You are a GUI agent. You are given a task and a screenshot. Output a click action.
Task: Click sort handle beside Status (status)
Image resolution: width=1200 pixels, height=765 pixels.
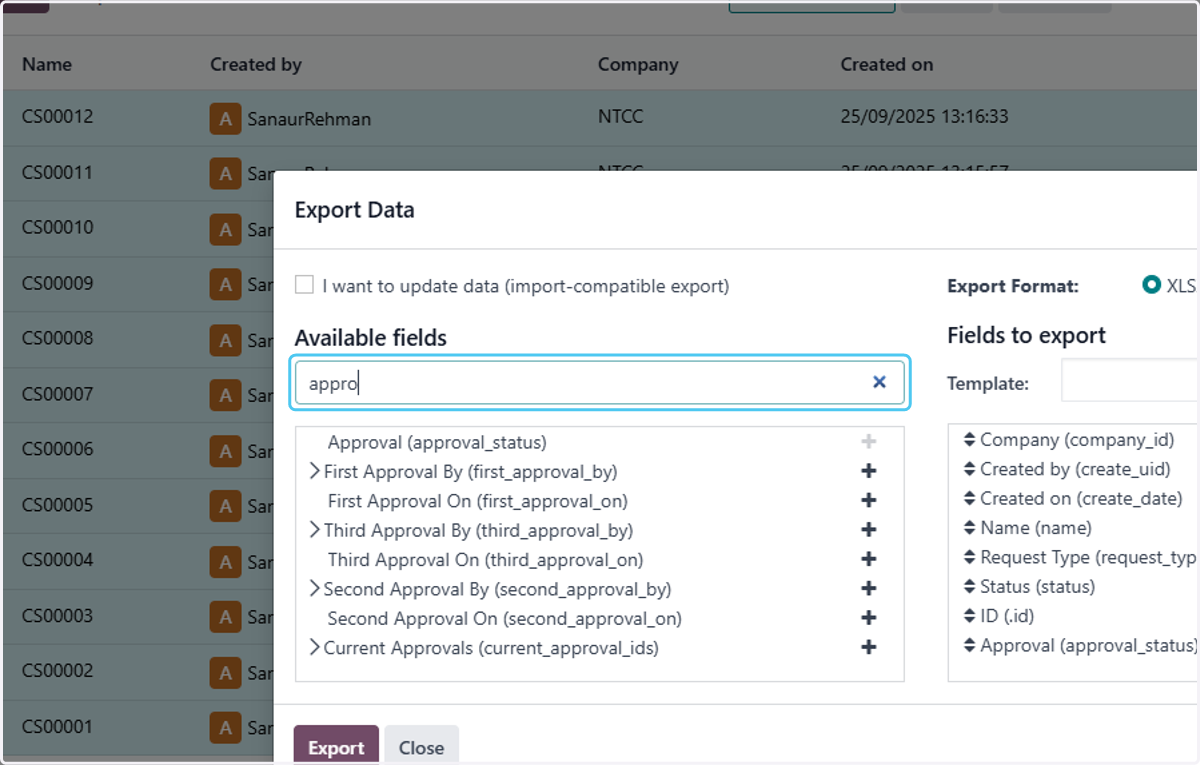[x=969, y=587]
